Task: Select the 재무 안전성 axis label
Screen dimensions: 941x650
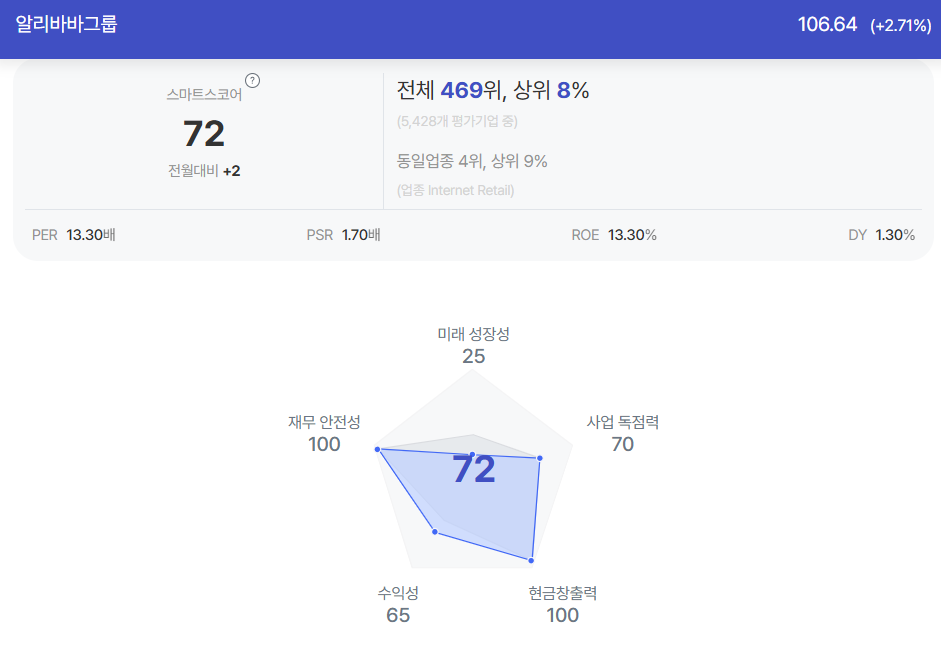Action: [x=324, y=422]
